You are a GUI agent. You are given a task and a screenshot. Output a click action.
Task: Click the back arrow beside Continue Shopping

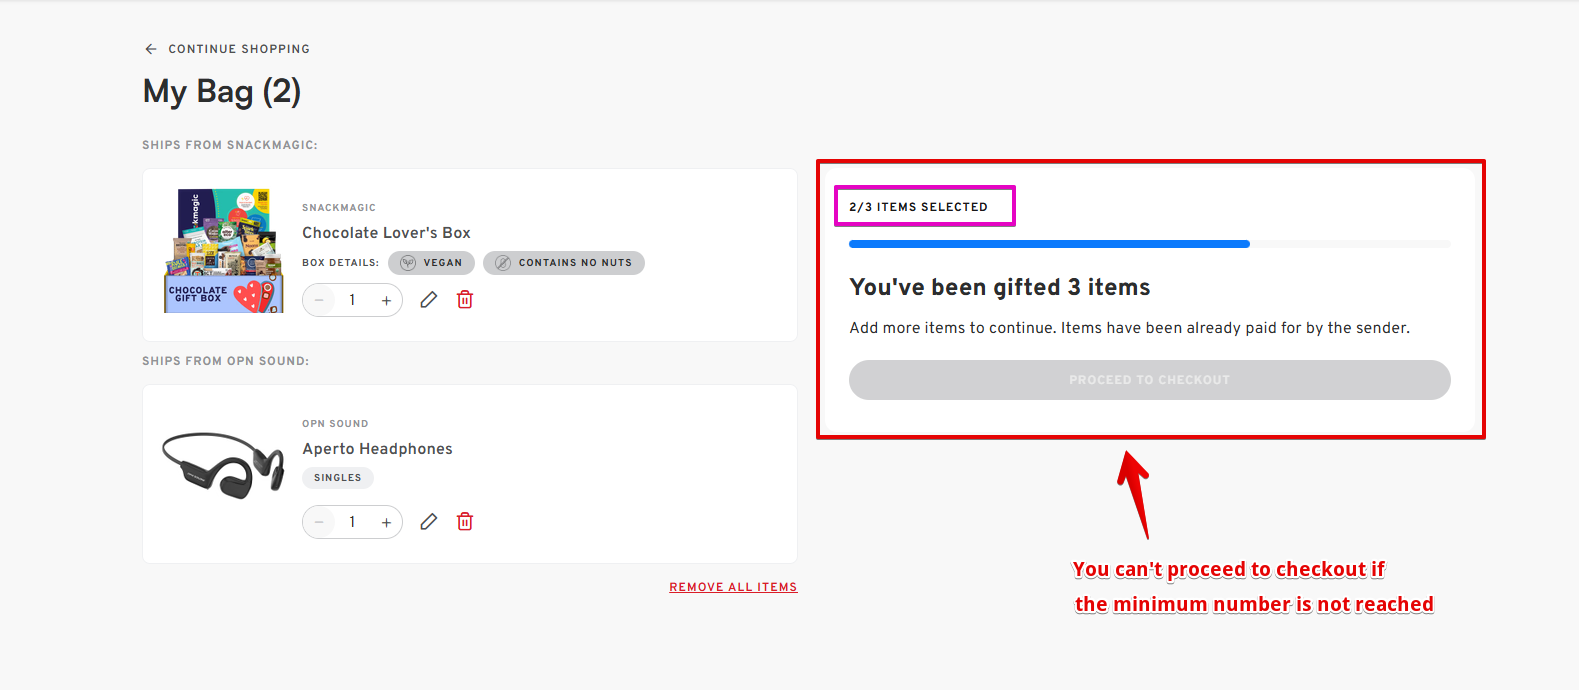[x=151, y=49]
